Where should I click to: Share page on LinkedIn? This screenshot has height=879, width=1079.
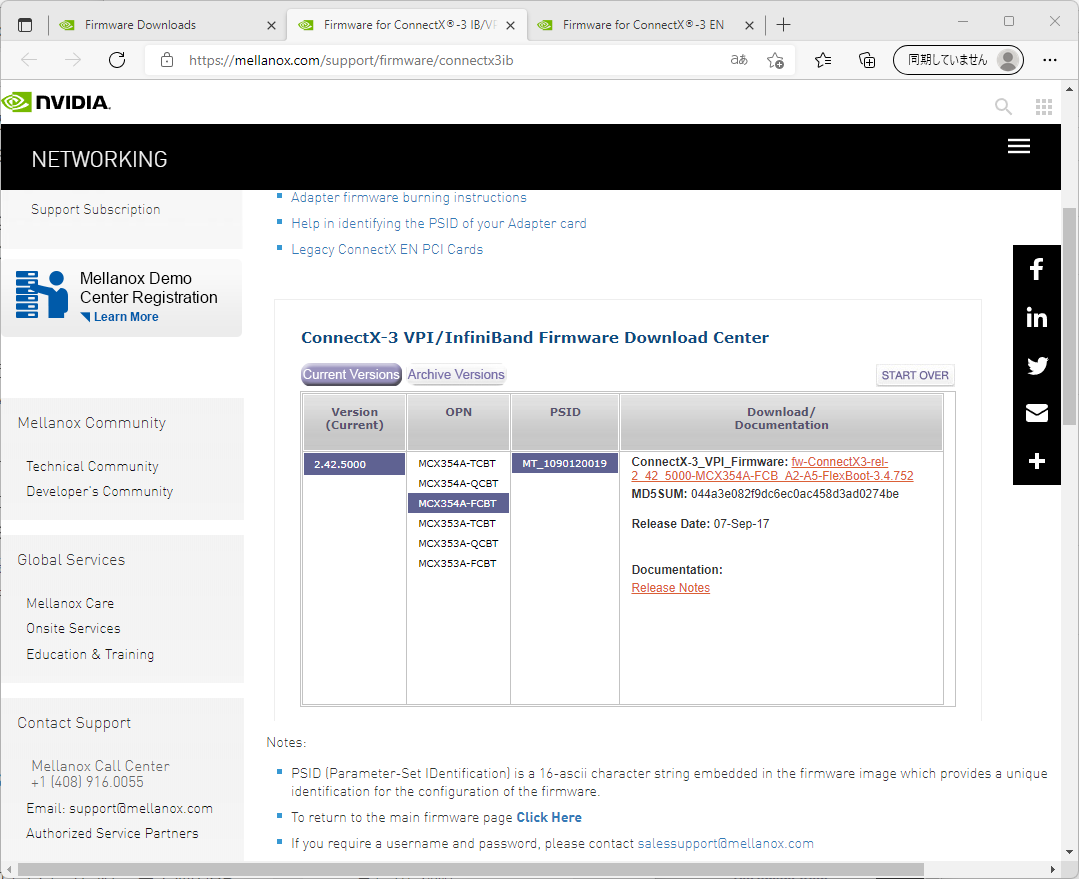(1036, 317)
